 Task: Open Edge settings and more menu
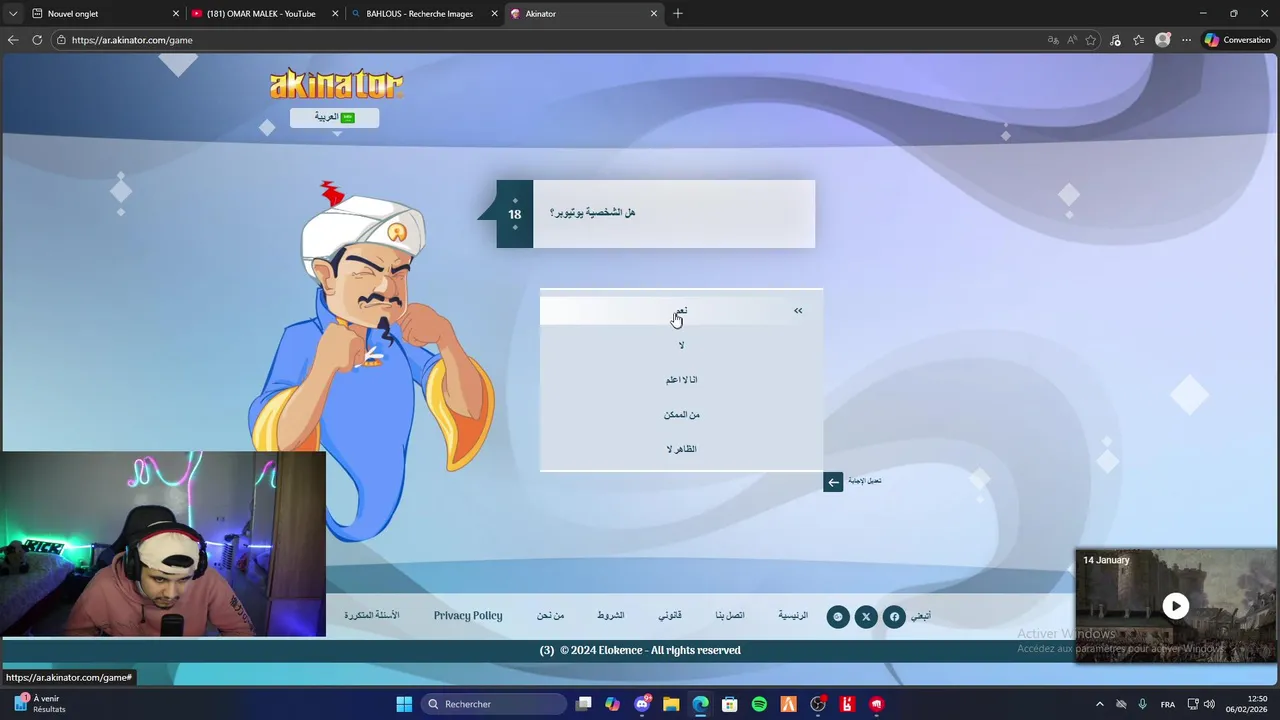[x=1186, y=40]
